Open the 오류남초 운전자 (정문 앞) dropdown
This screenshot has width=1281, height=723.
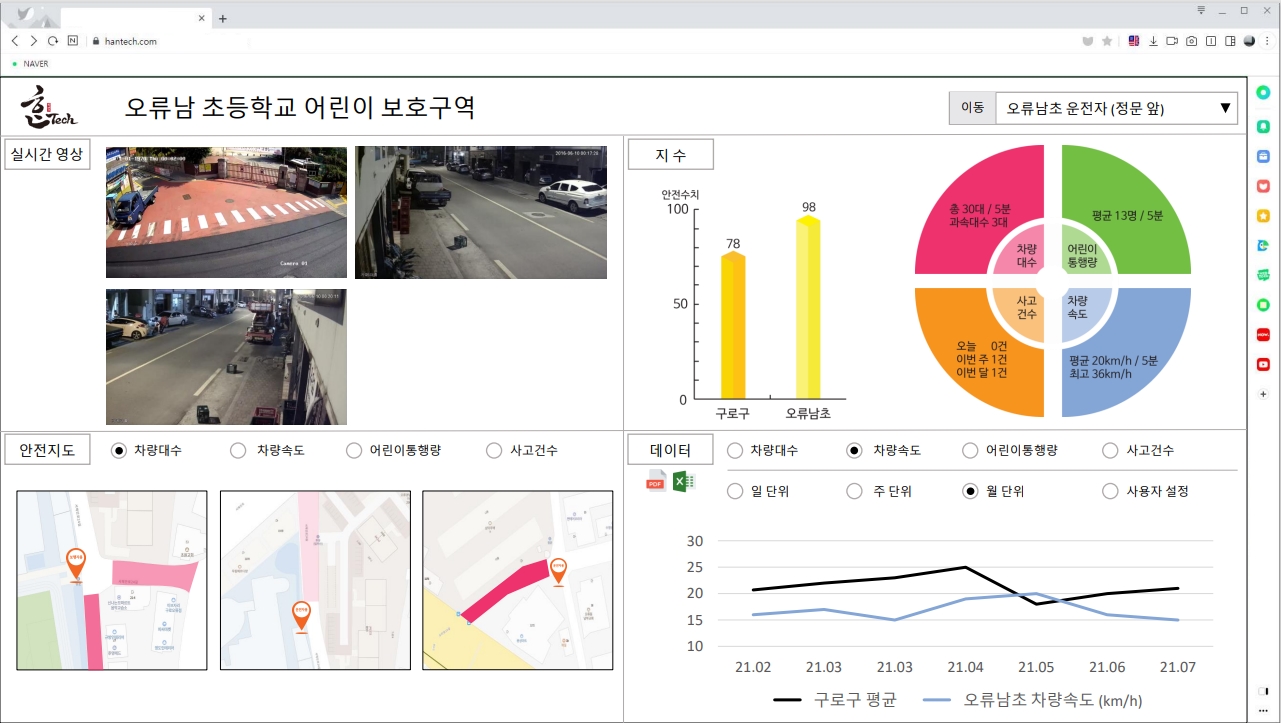[1116, 108]
